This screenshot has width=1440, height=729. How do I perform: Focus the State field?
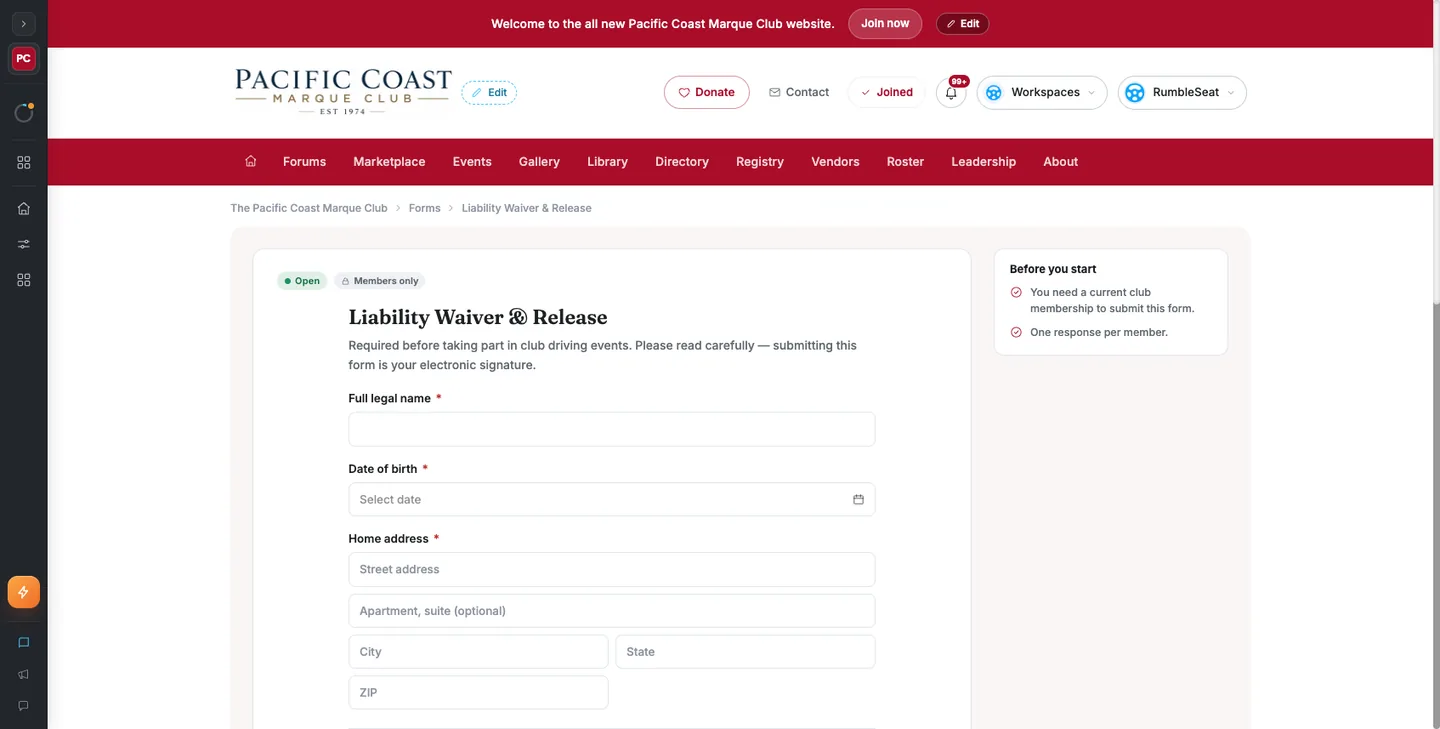pyautogui.click(x=745, y=652)
